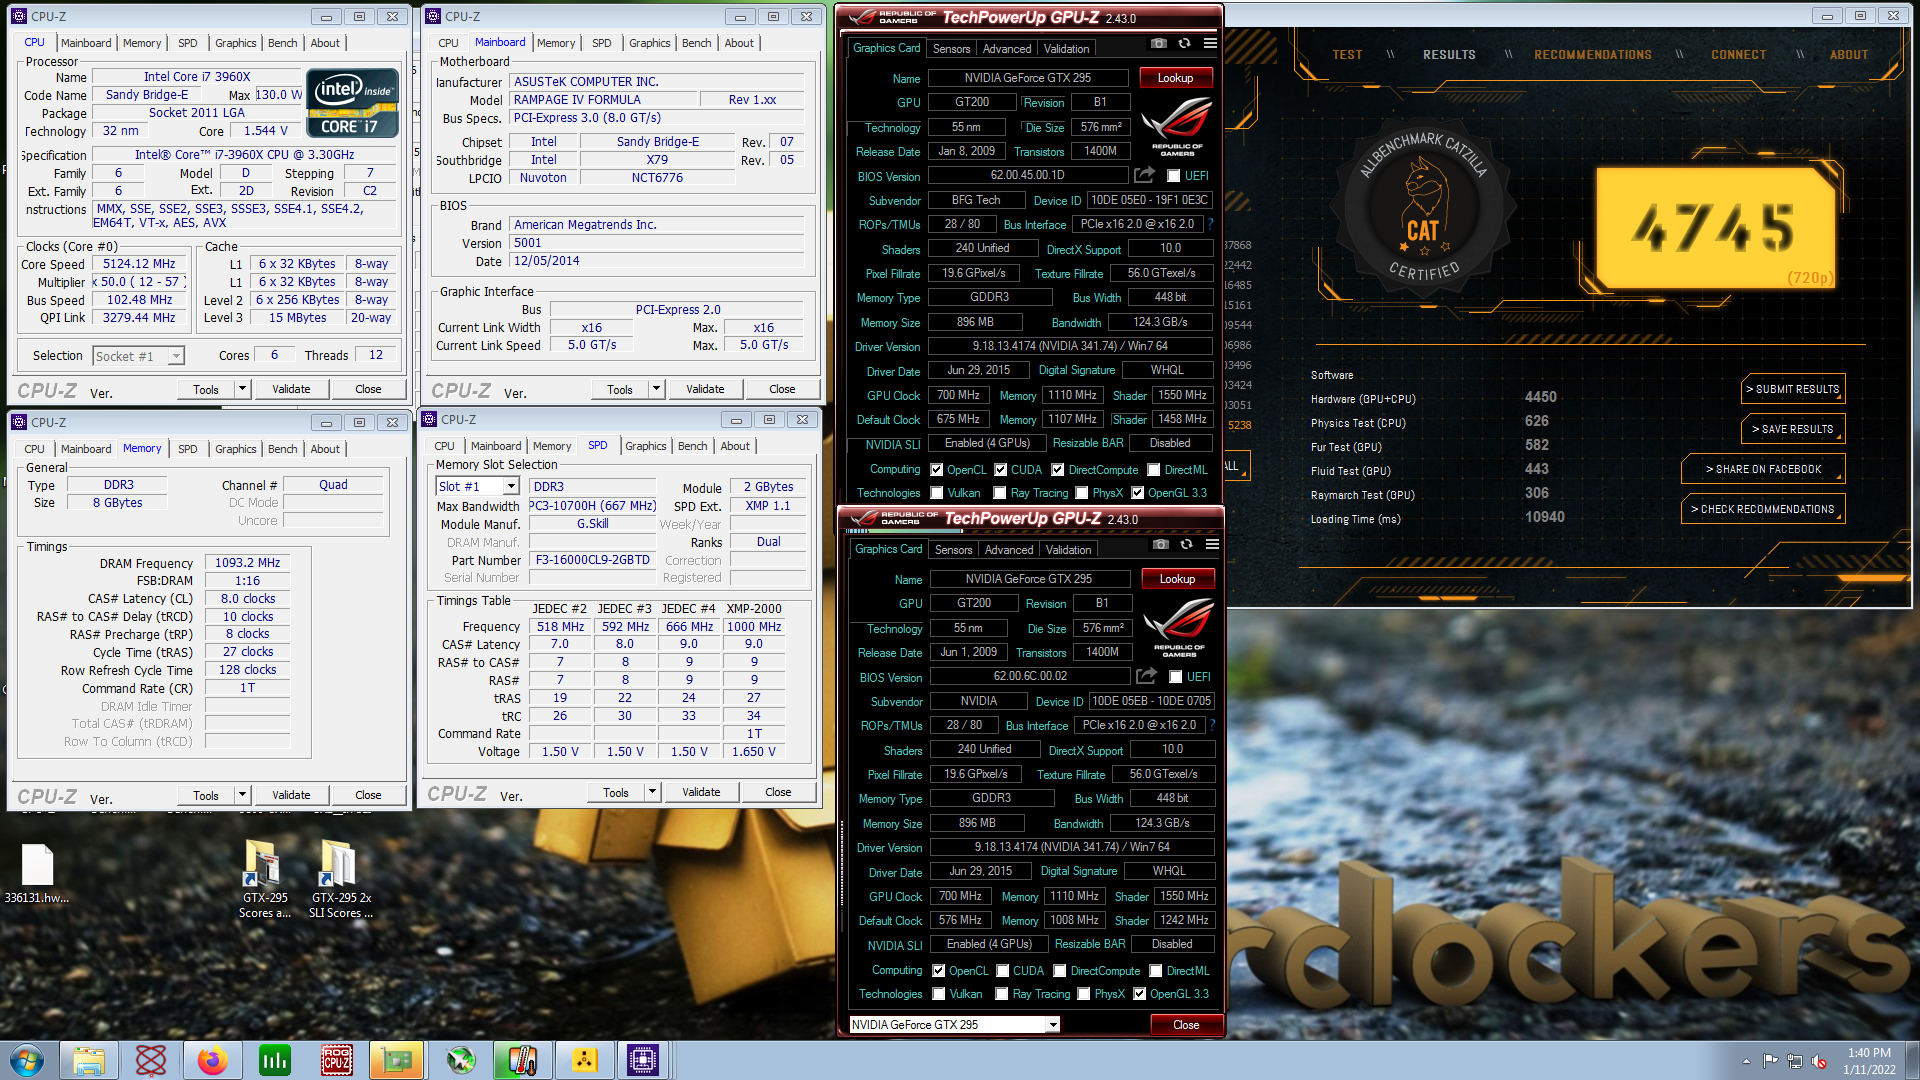
Task: Show hidden system tray icons arrow
Action: point(1746,1061)
